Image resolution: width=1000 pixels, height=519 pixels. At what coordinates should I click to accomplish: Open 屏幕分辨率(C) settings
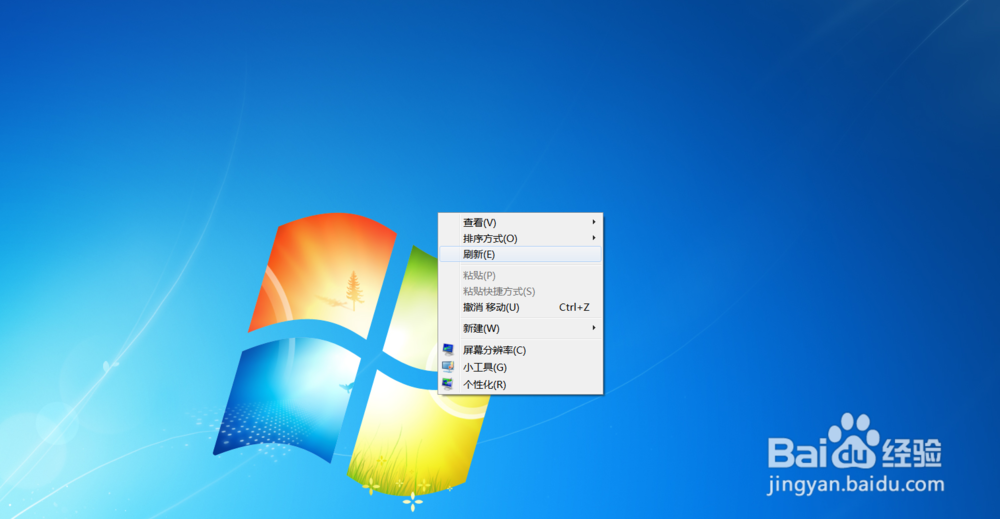coord(520,350)
